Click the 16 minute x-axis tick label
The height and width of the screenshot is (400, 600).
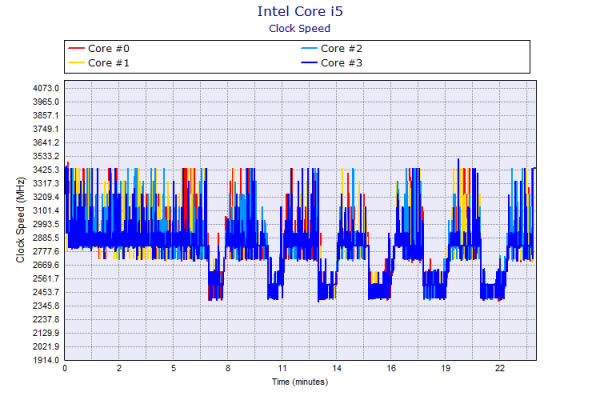(x=391, y=368)
